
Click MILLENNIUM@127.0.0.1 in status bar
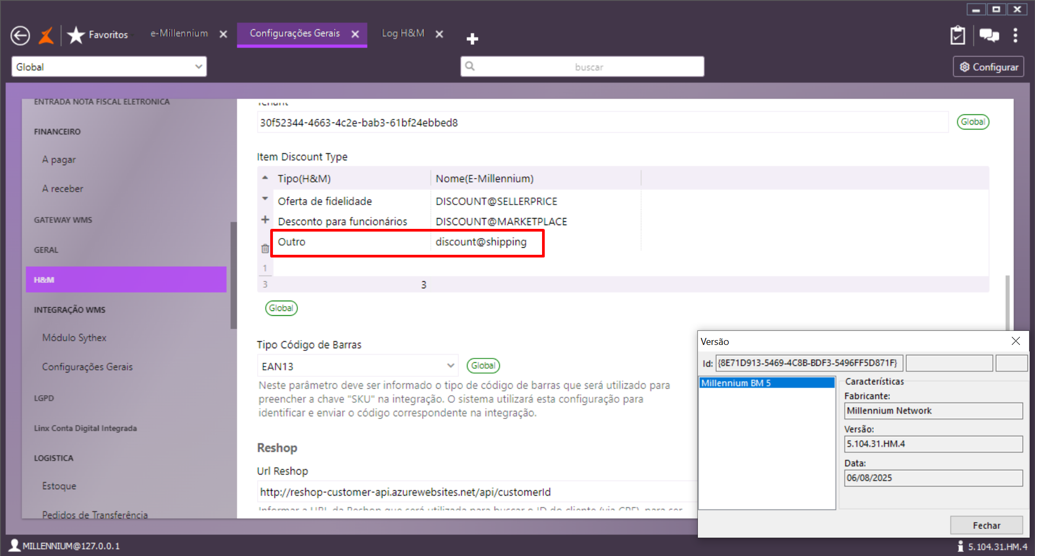[71, 546]
